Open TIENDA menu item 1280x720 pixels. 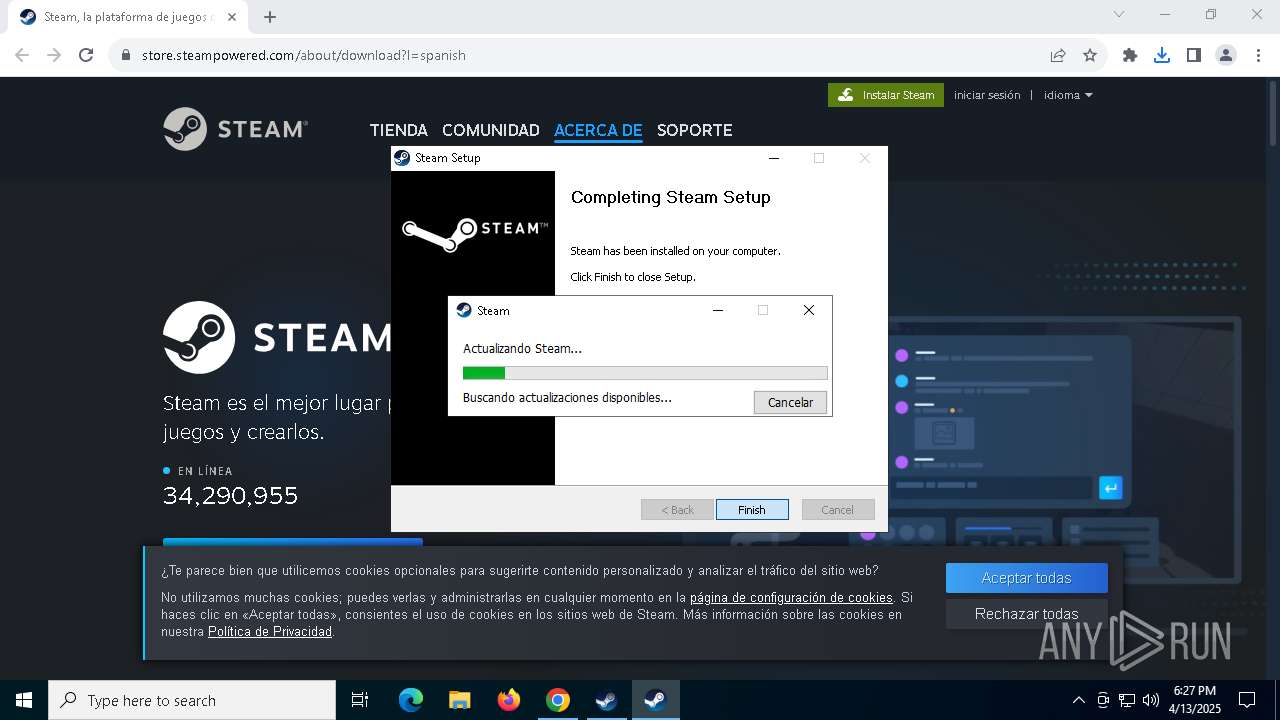pos(398,130)
